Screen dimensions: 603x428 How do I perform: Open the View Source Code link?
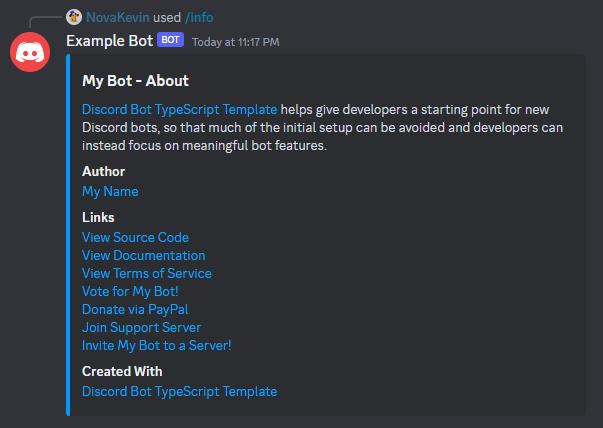tap(135, 237)
